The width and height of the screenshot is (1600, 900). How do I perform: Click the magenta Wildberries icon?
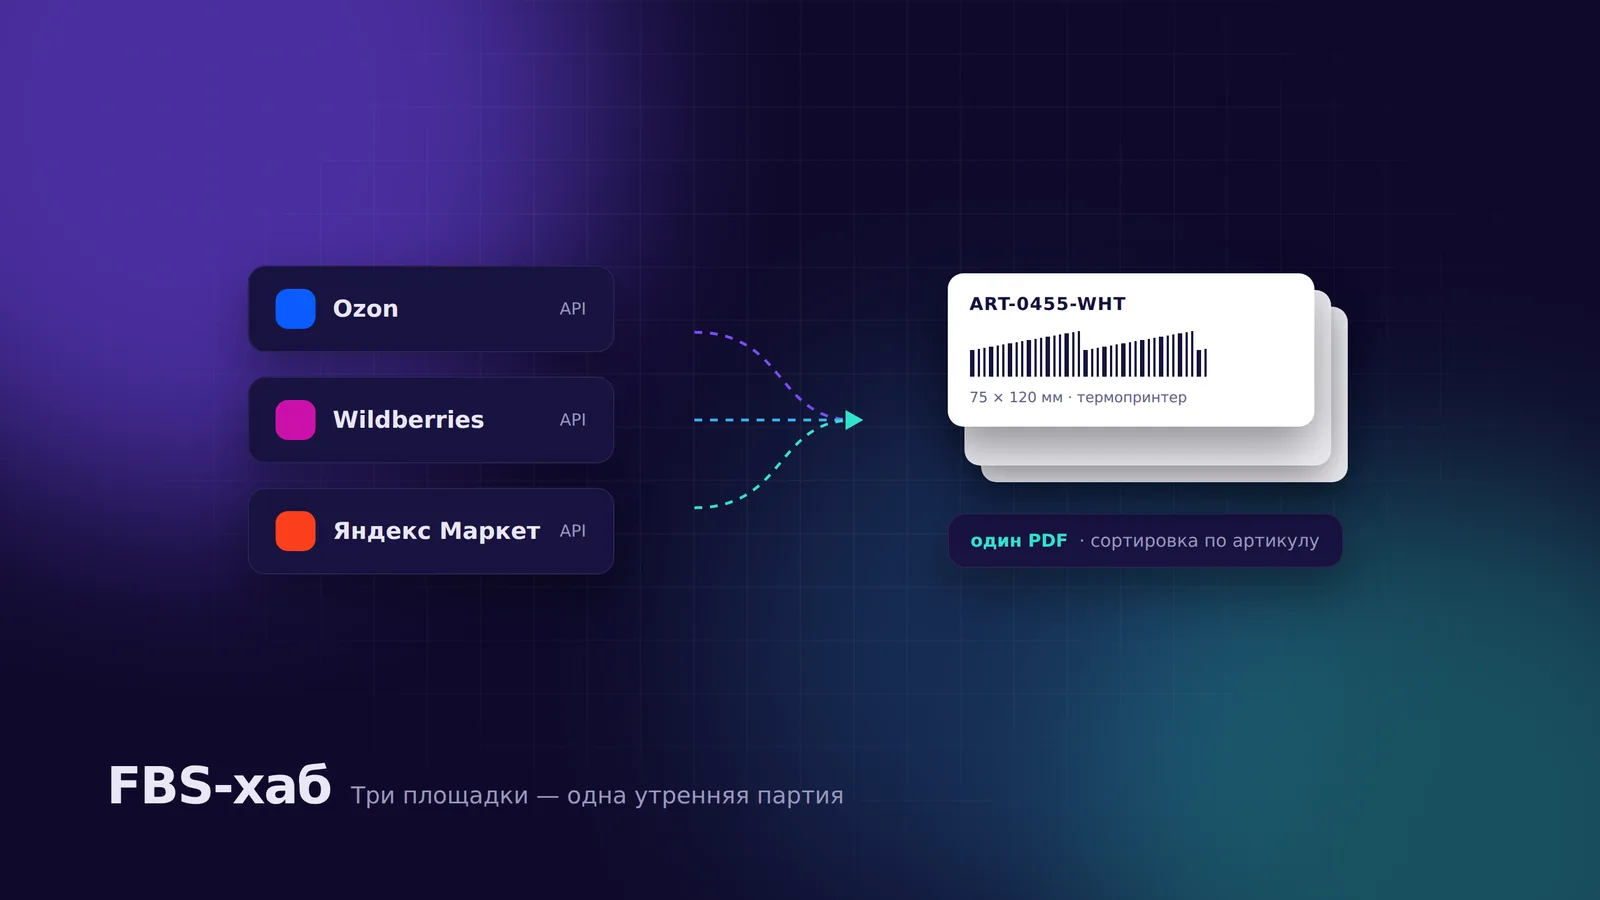coord(295,420)
